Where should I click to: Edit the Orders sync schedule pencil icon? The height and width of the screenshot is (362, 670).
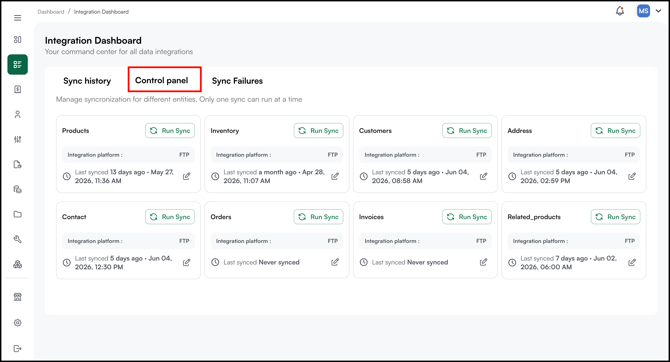(x=335, y=262)
